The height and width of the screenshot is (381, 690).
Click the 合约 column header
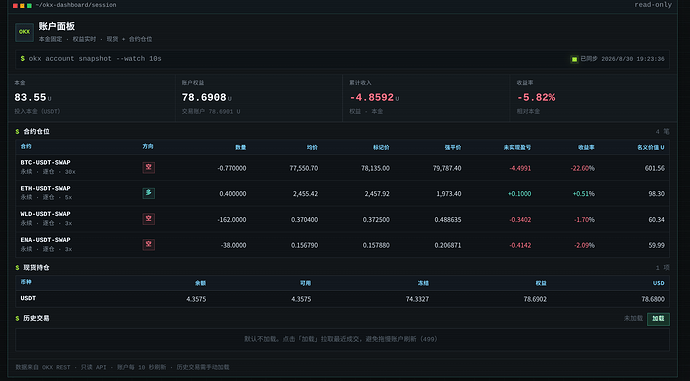pos(26,147)
